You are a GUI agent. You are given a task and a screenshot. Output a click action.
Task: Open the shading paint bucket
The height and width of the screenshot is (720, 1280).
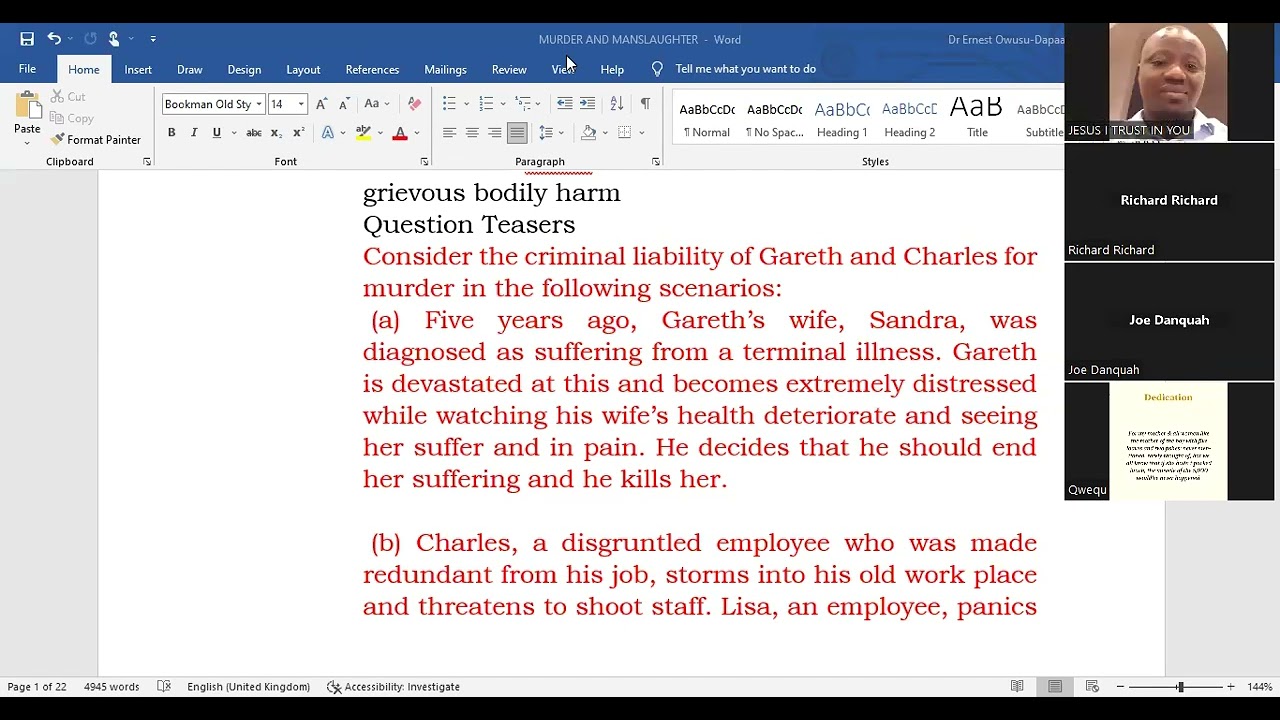click(589, 133)
